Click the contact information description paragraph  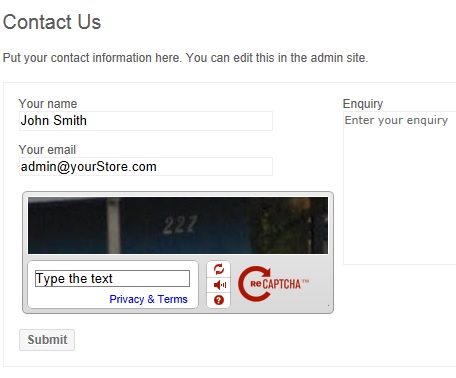[x=185, y=58]
